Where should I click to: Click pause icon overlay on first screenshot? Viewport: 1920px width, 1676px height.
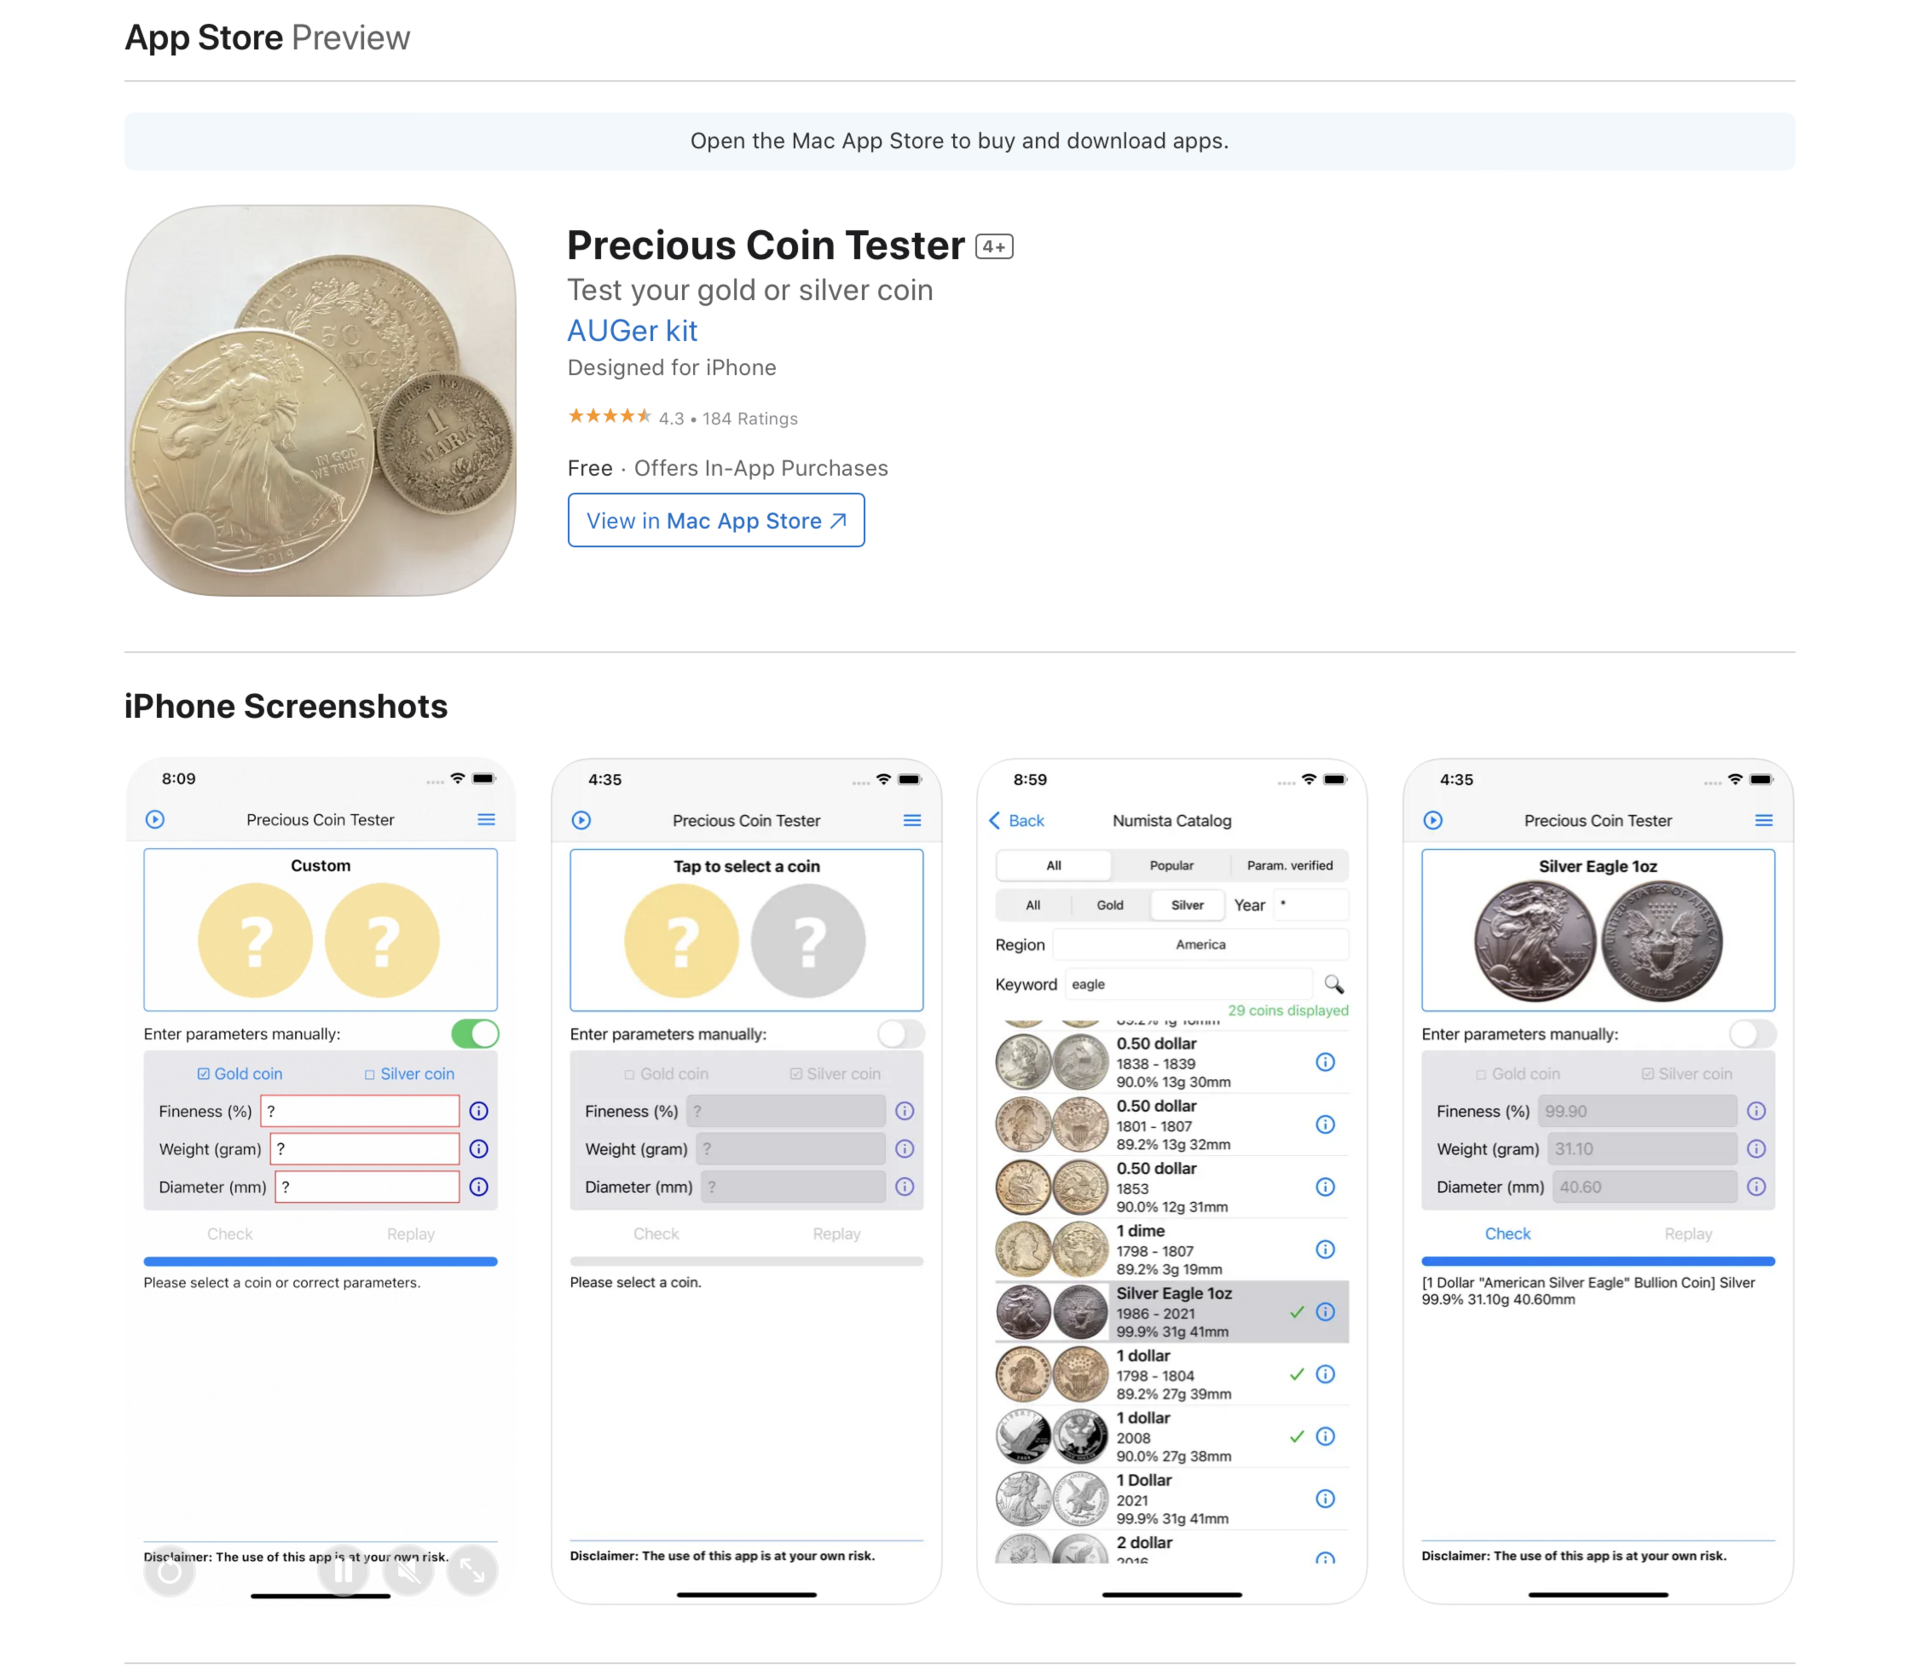click(x=343, y=1572)
